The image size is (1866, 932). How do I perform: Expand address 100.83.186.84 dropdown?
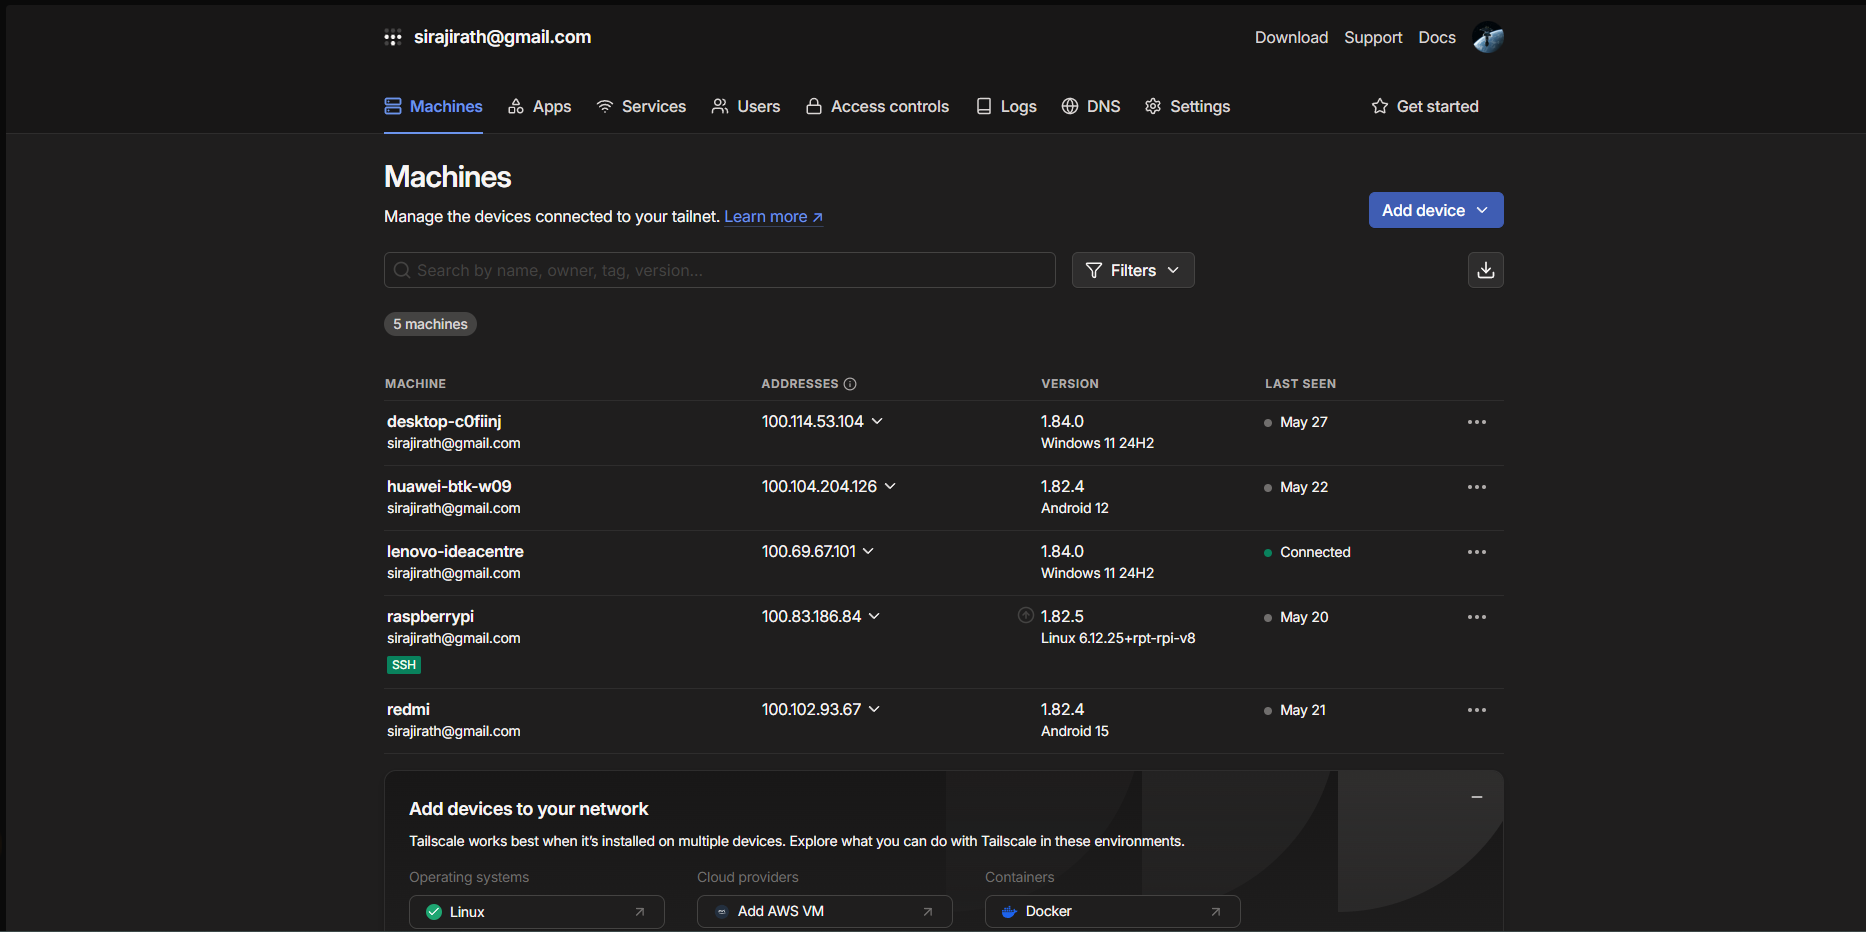(874, 617)
